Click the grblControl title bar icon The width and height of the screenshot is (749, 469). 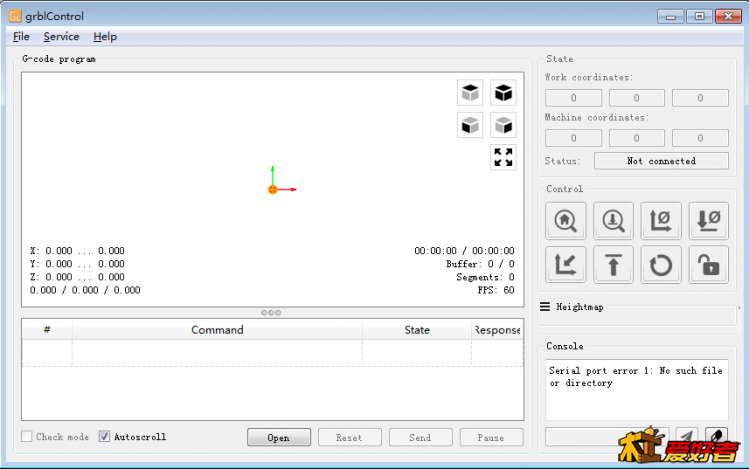[15, 16]
